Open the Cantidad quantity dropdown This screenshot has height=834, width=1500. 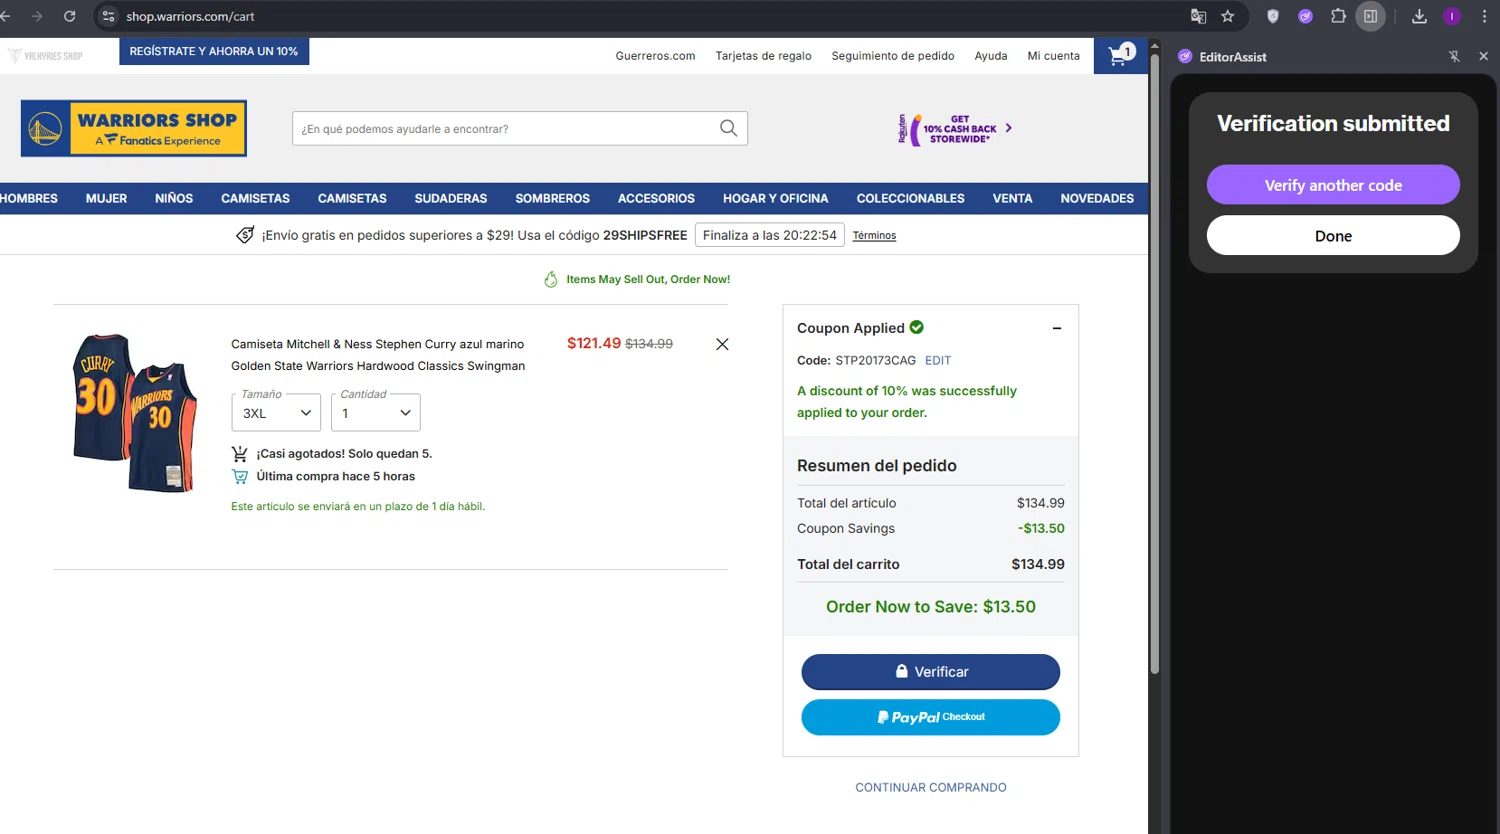(x=375, y=413)
